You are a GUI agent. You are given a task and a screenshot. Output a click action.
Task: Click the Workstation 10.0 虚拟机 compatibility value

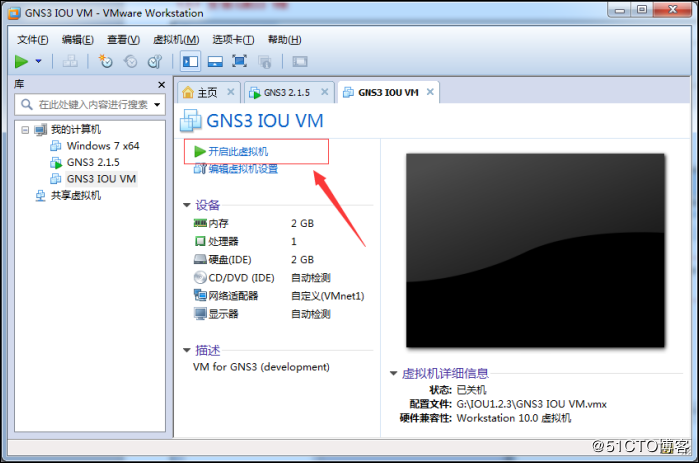click(x=514, y=418)
